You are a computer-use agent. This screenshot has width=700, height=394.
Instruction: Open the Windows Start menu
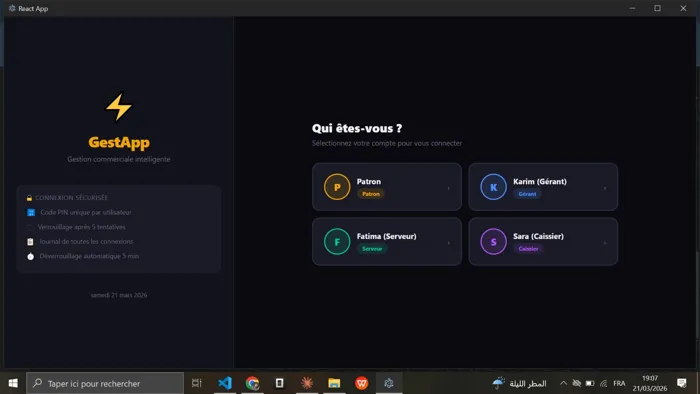coord(13,383)
